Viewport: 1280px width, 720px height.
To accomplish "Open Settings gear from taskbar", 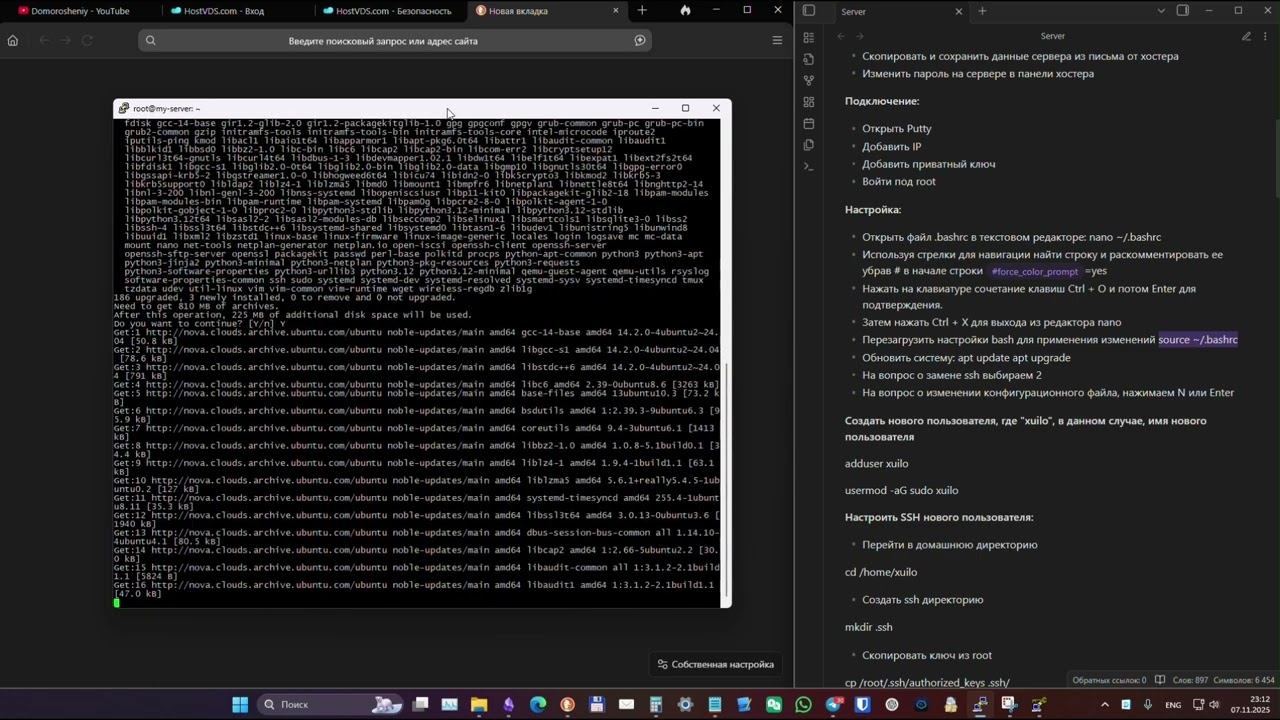I will [x=685, y=705].
